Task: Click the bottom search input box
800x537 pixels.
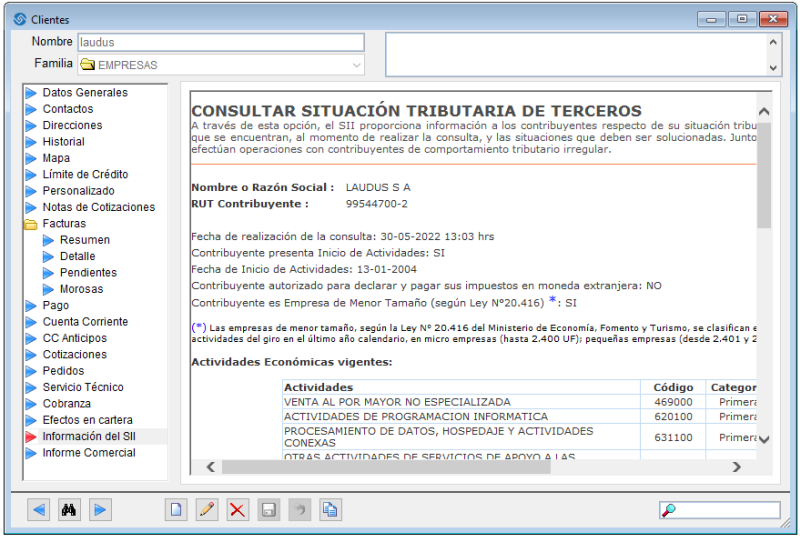Action: coord(720,510)
